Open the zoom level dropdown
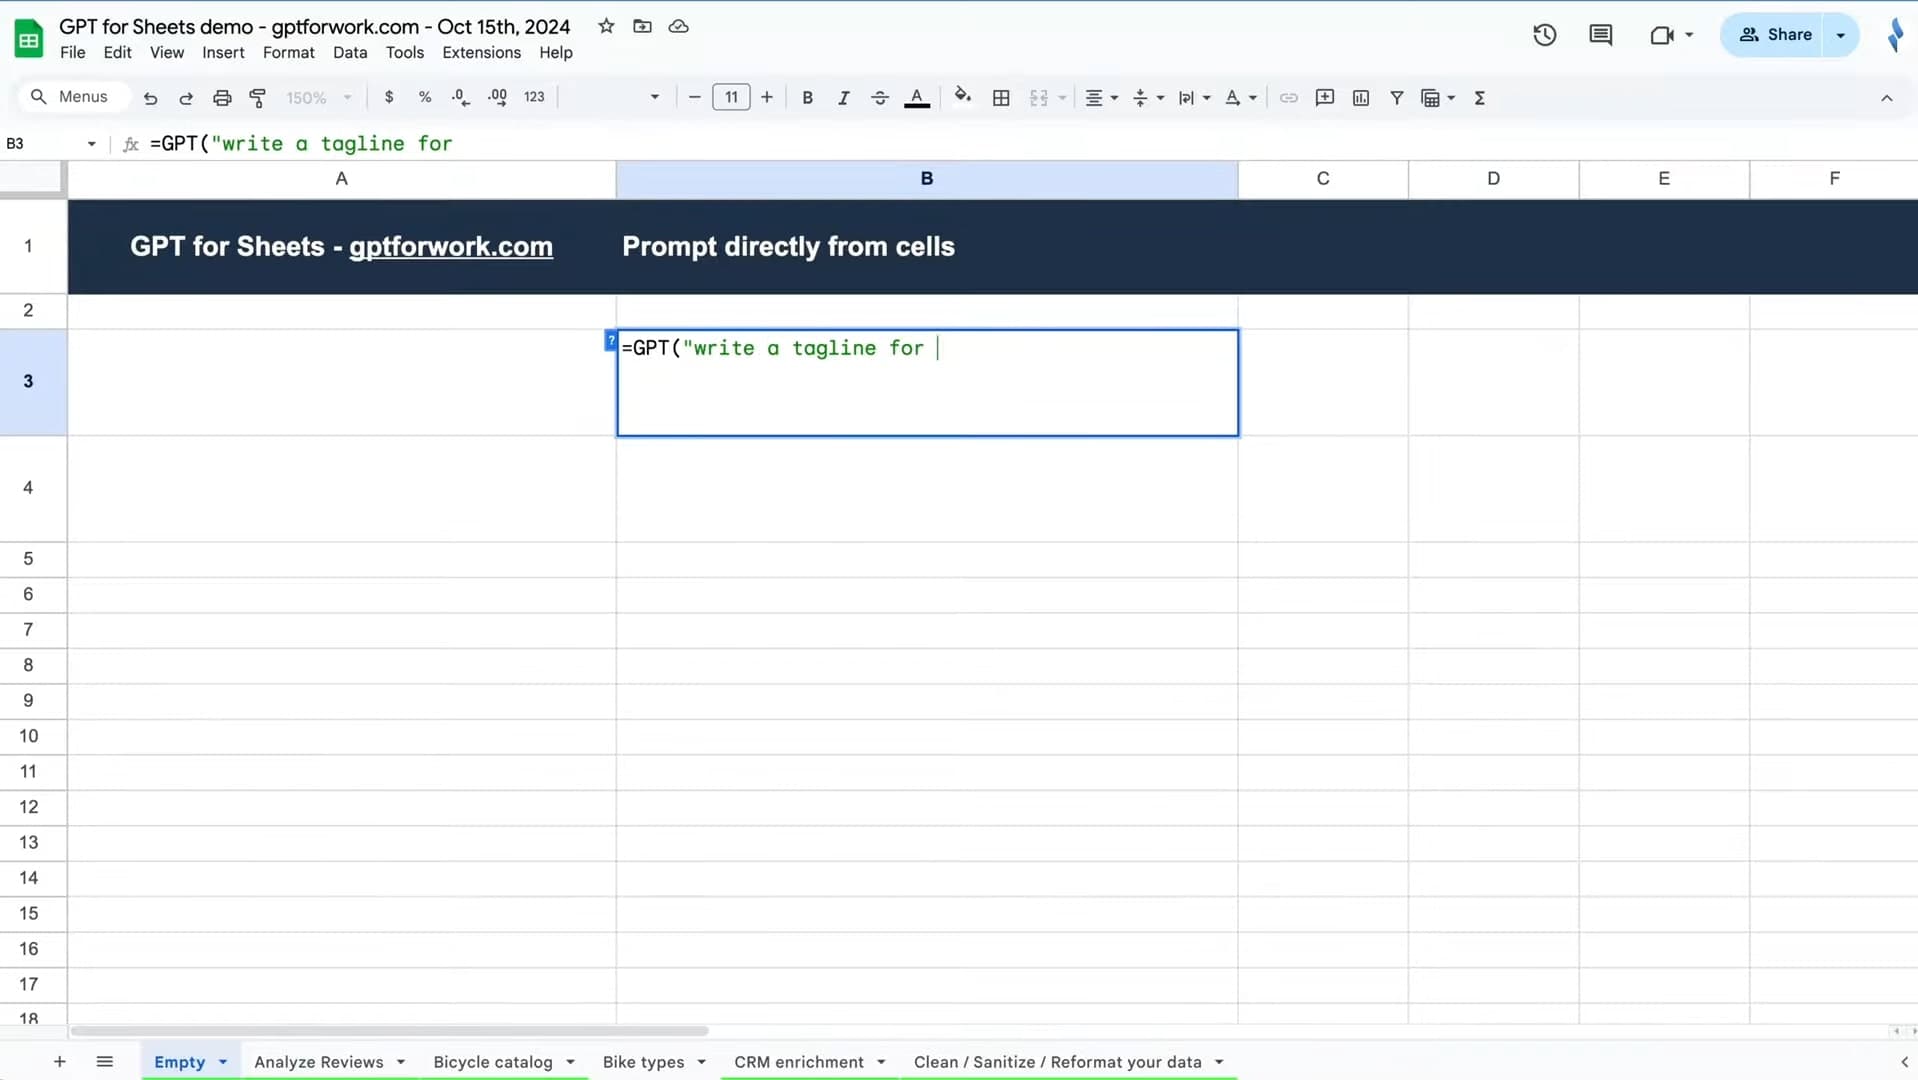 tap(318, 97)
